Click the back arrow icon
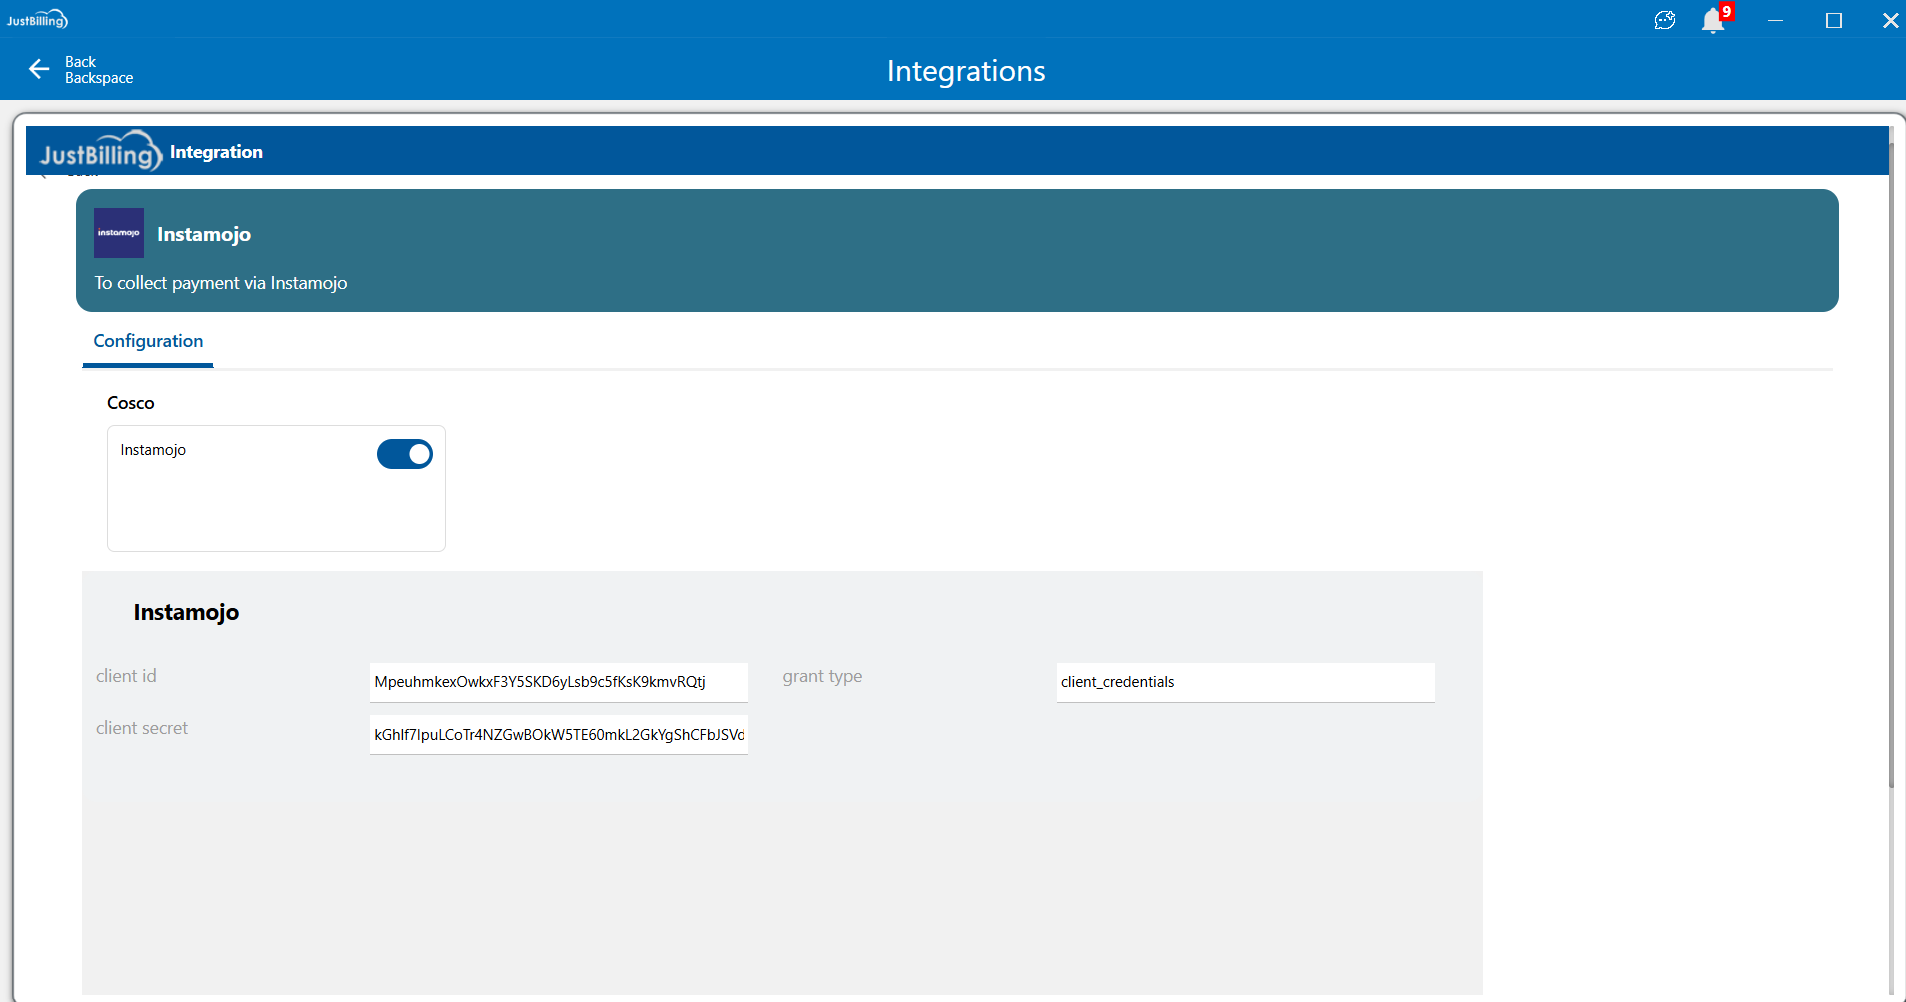 [39, 69]
